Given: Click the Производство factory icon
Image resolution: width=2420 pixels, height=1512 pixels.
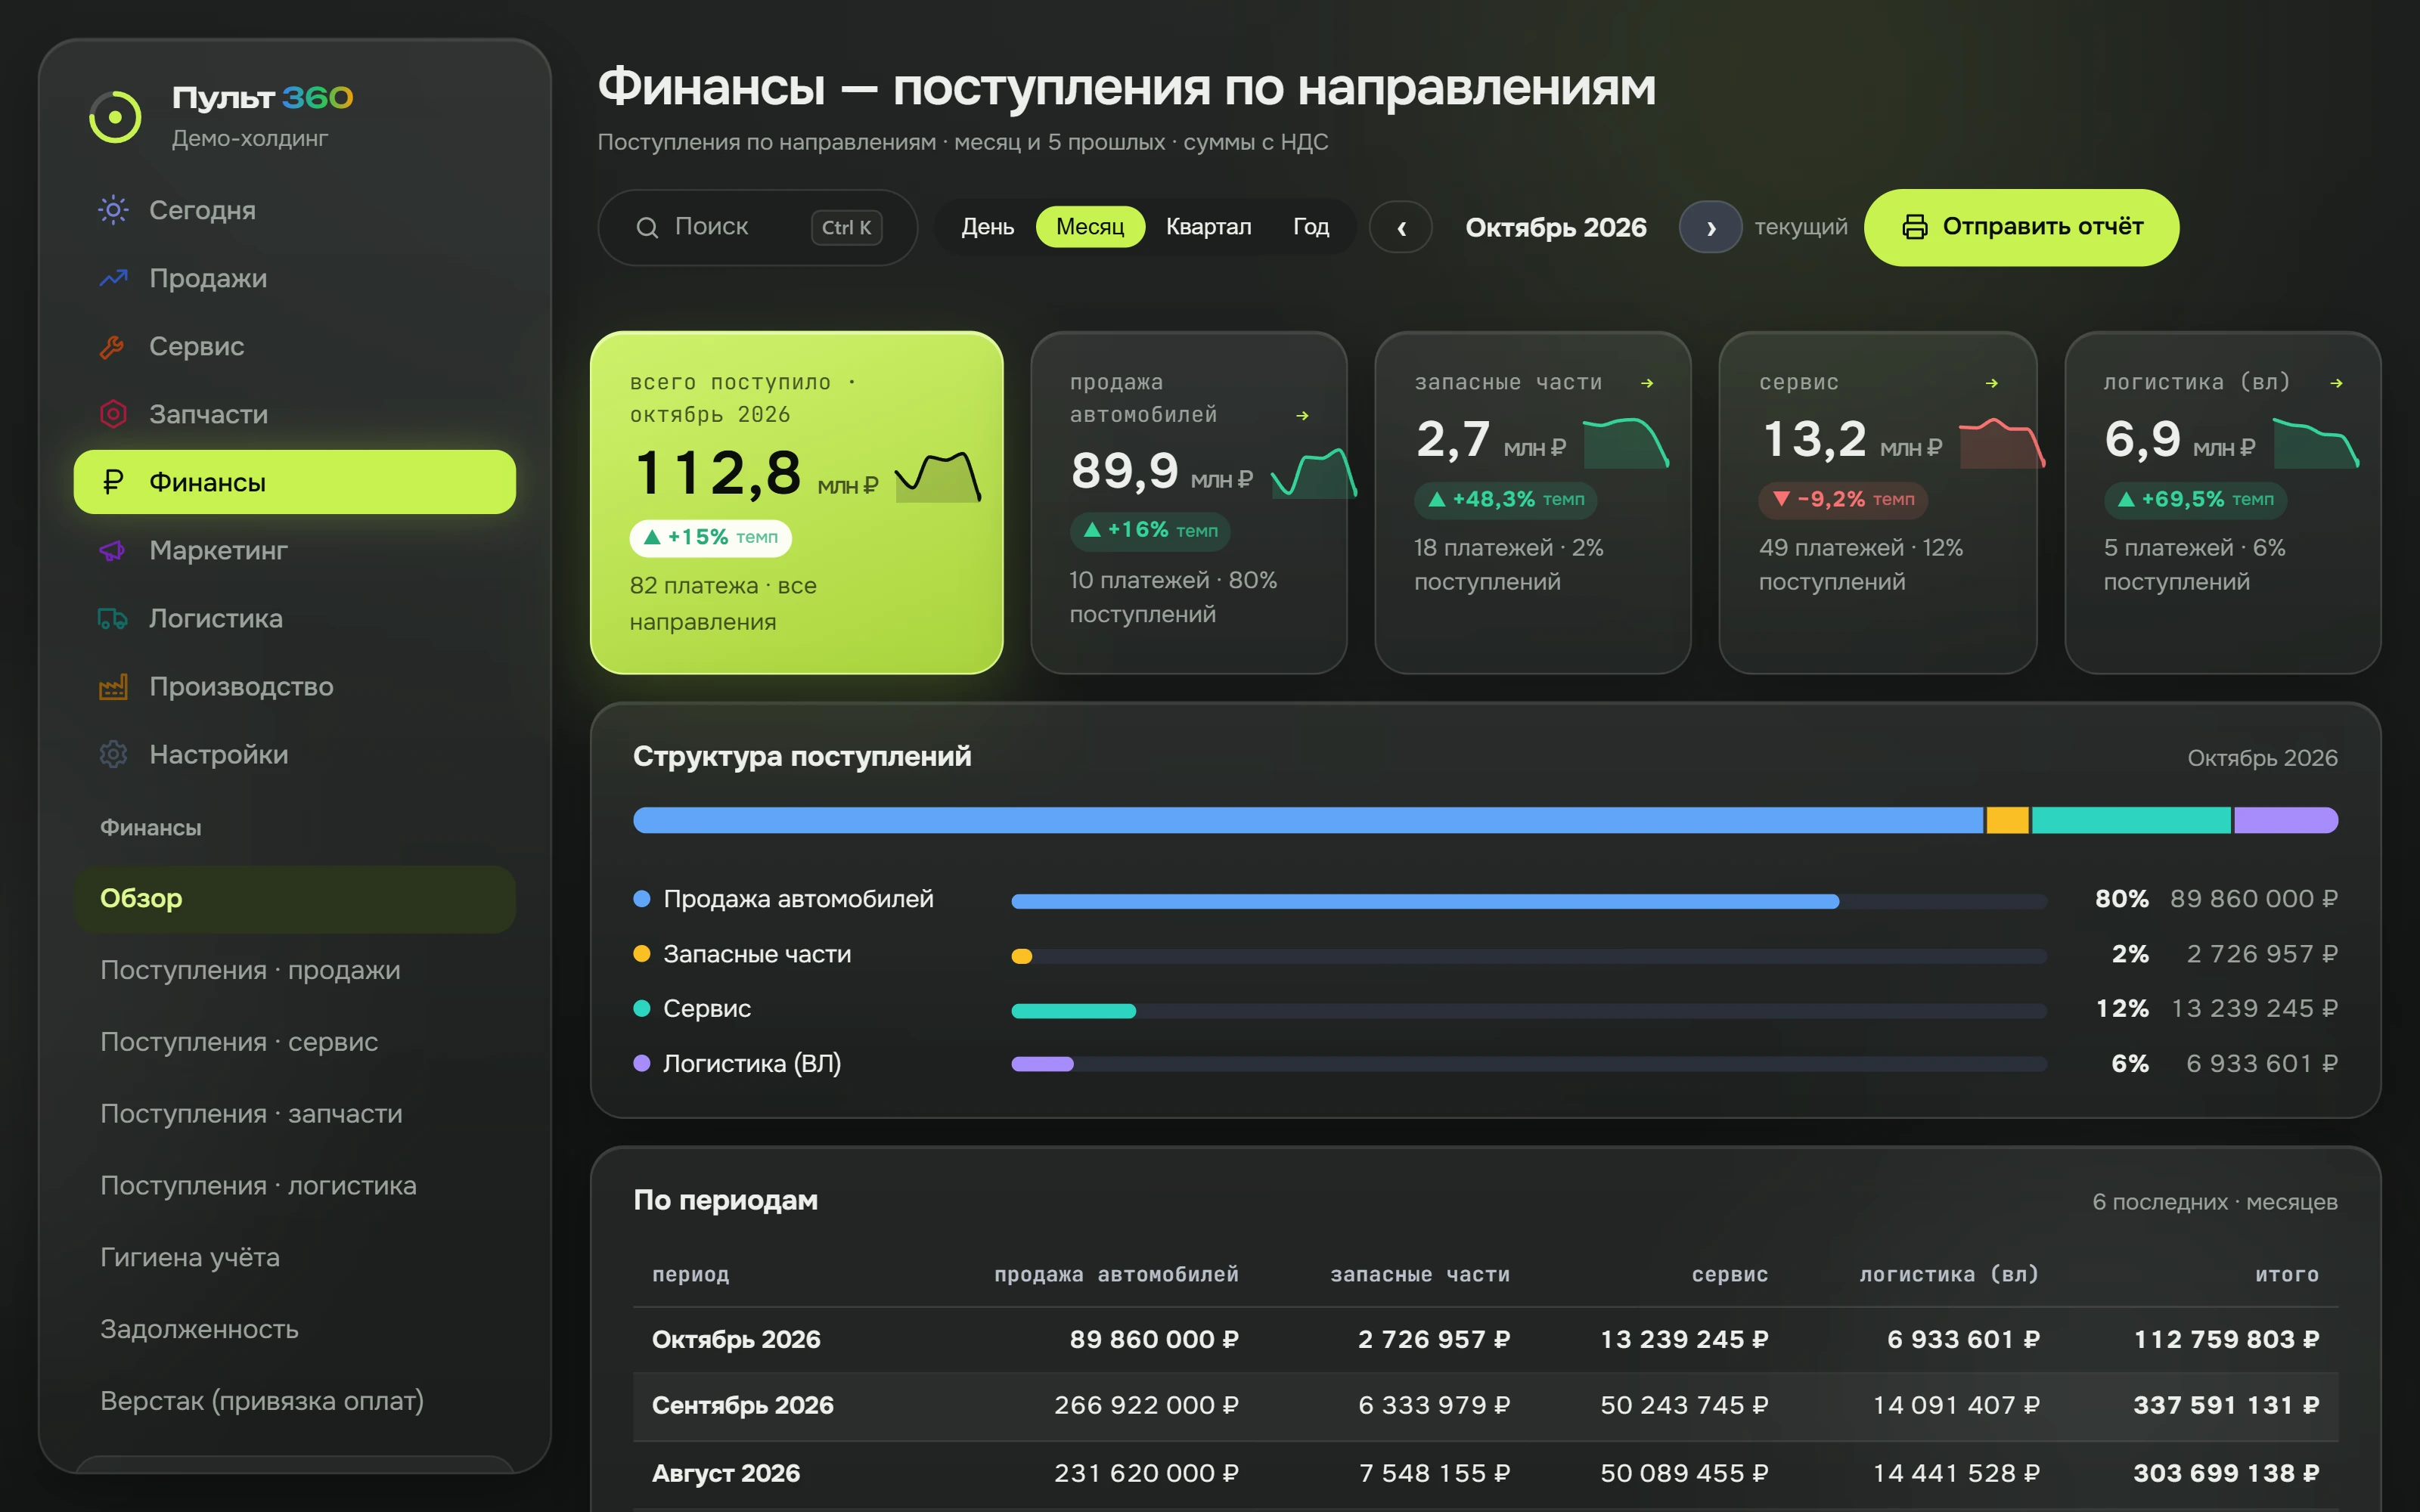Looking at the screenshot, I should pyautogui.click(x=113, y=686).
